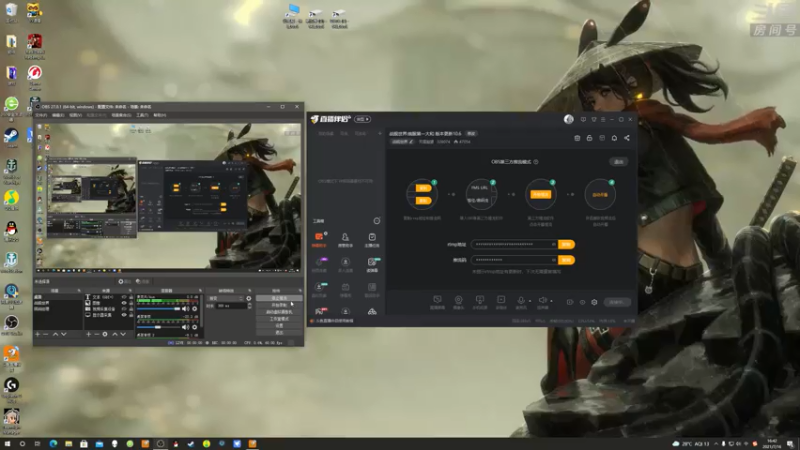
Task: Click the start recording button in OBS Controls
Action: coord(279,305)
